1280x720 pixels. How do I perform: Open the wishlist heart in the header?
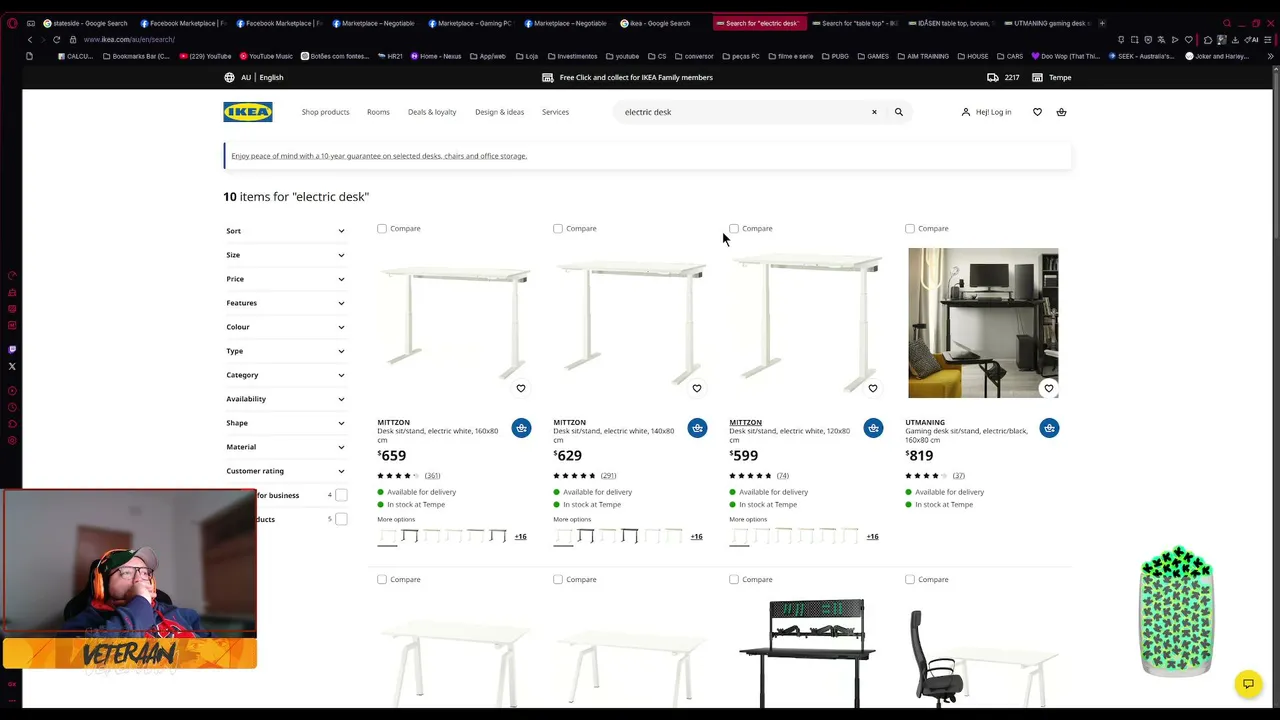(x=1037, y=112)
